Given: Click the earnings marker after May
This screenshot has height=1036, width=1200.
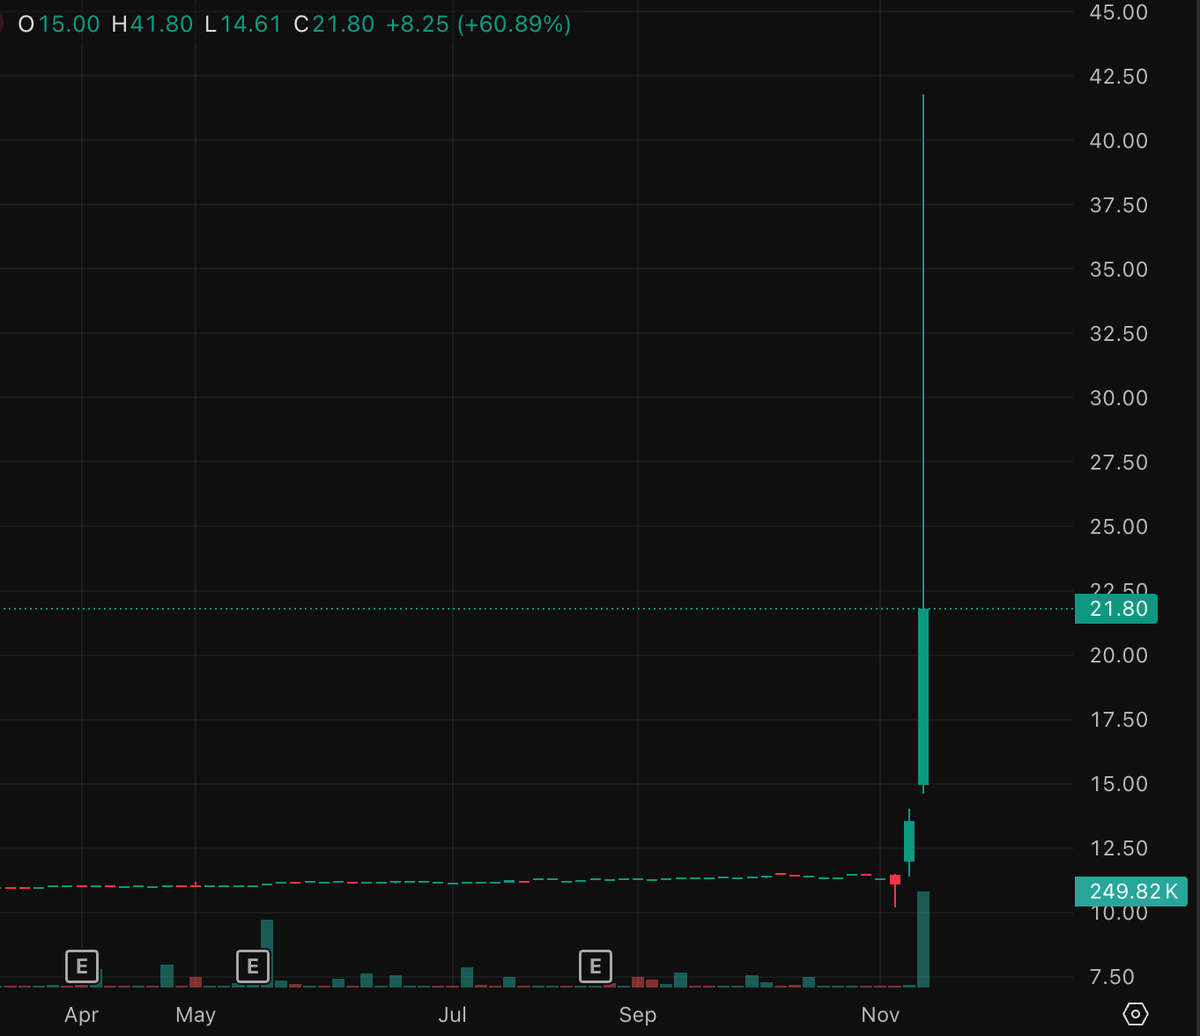Looking at the screenshot, I should pyautogui.click(x=253, y=966).
